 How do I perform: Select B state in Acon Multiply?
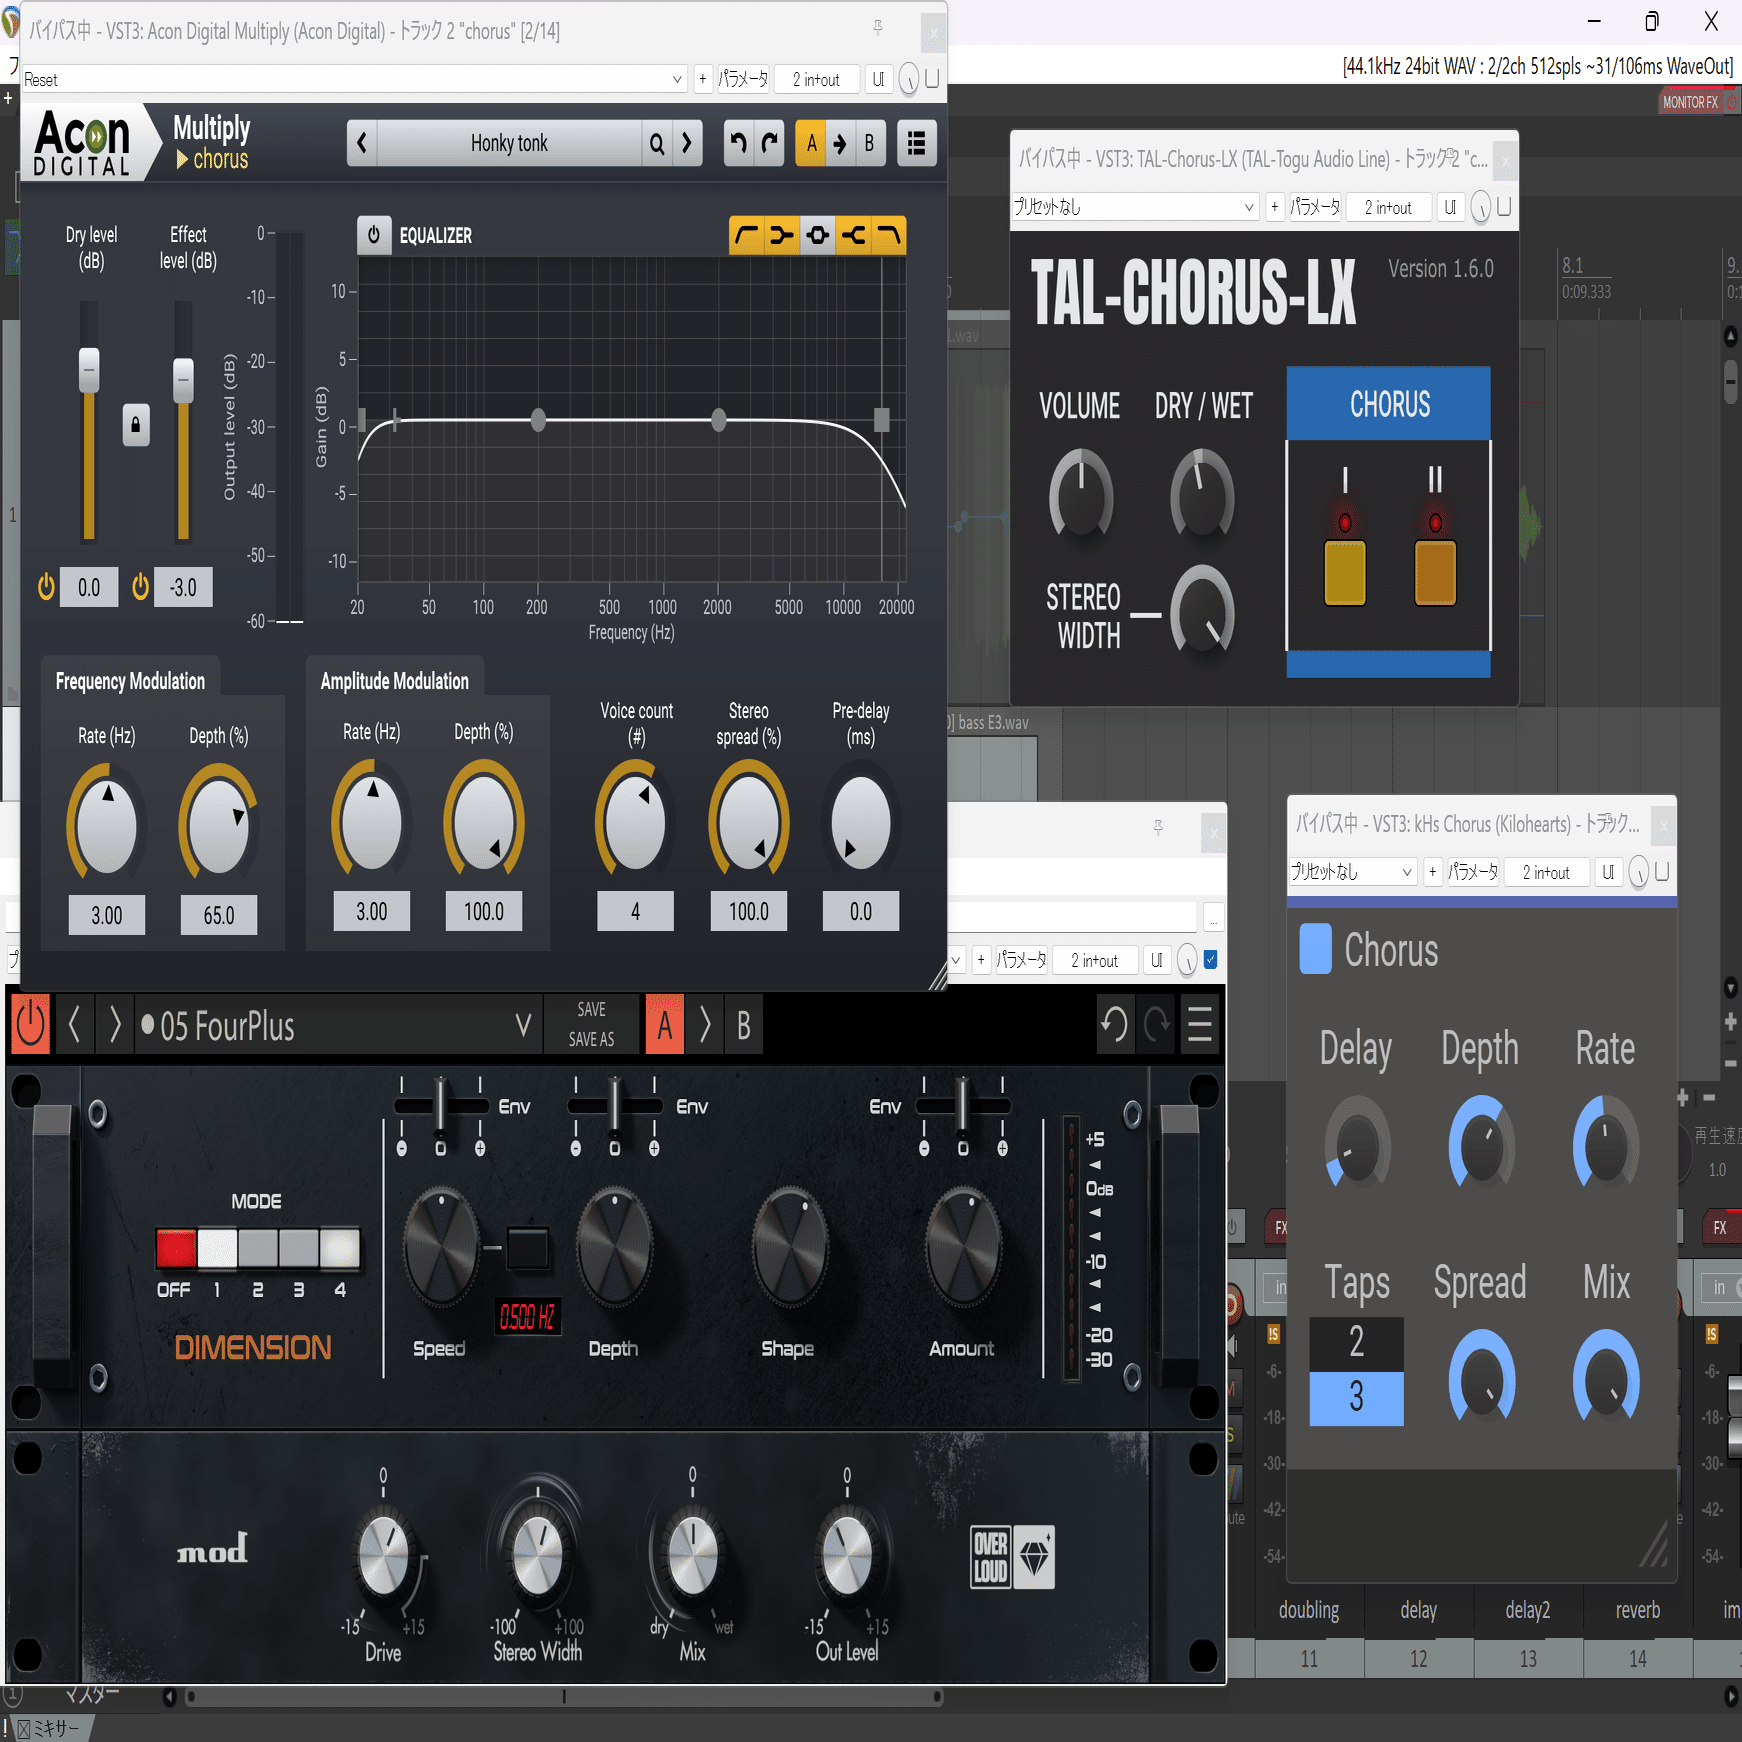[869, 143]
